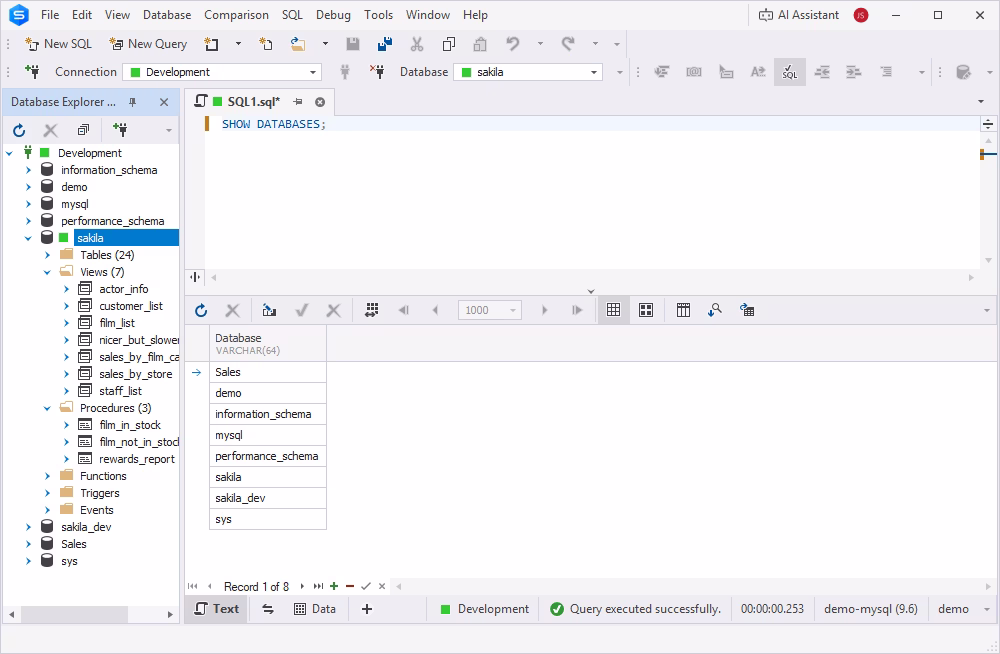Click the user account avatar icon
This screenshot has height=654, width=1000.
point(861,15)
